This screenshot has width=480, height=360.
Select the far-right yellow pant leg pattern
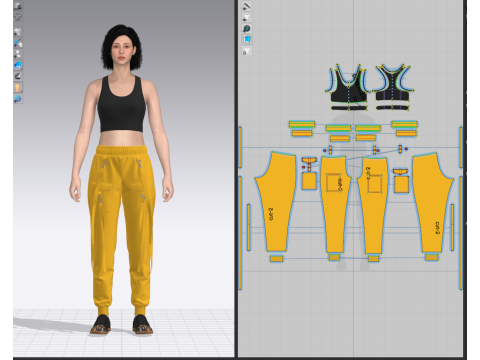pyautogui.click(x=432, y=203)
